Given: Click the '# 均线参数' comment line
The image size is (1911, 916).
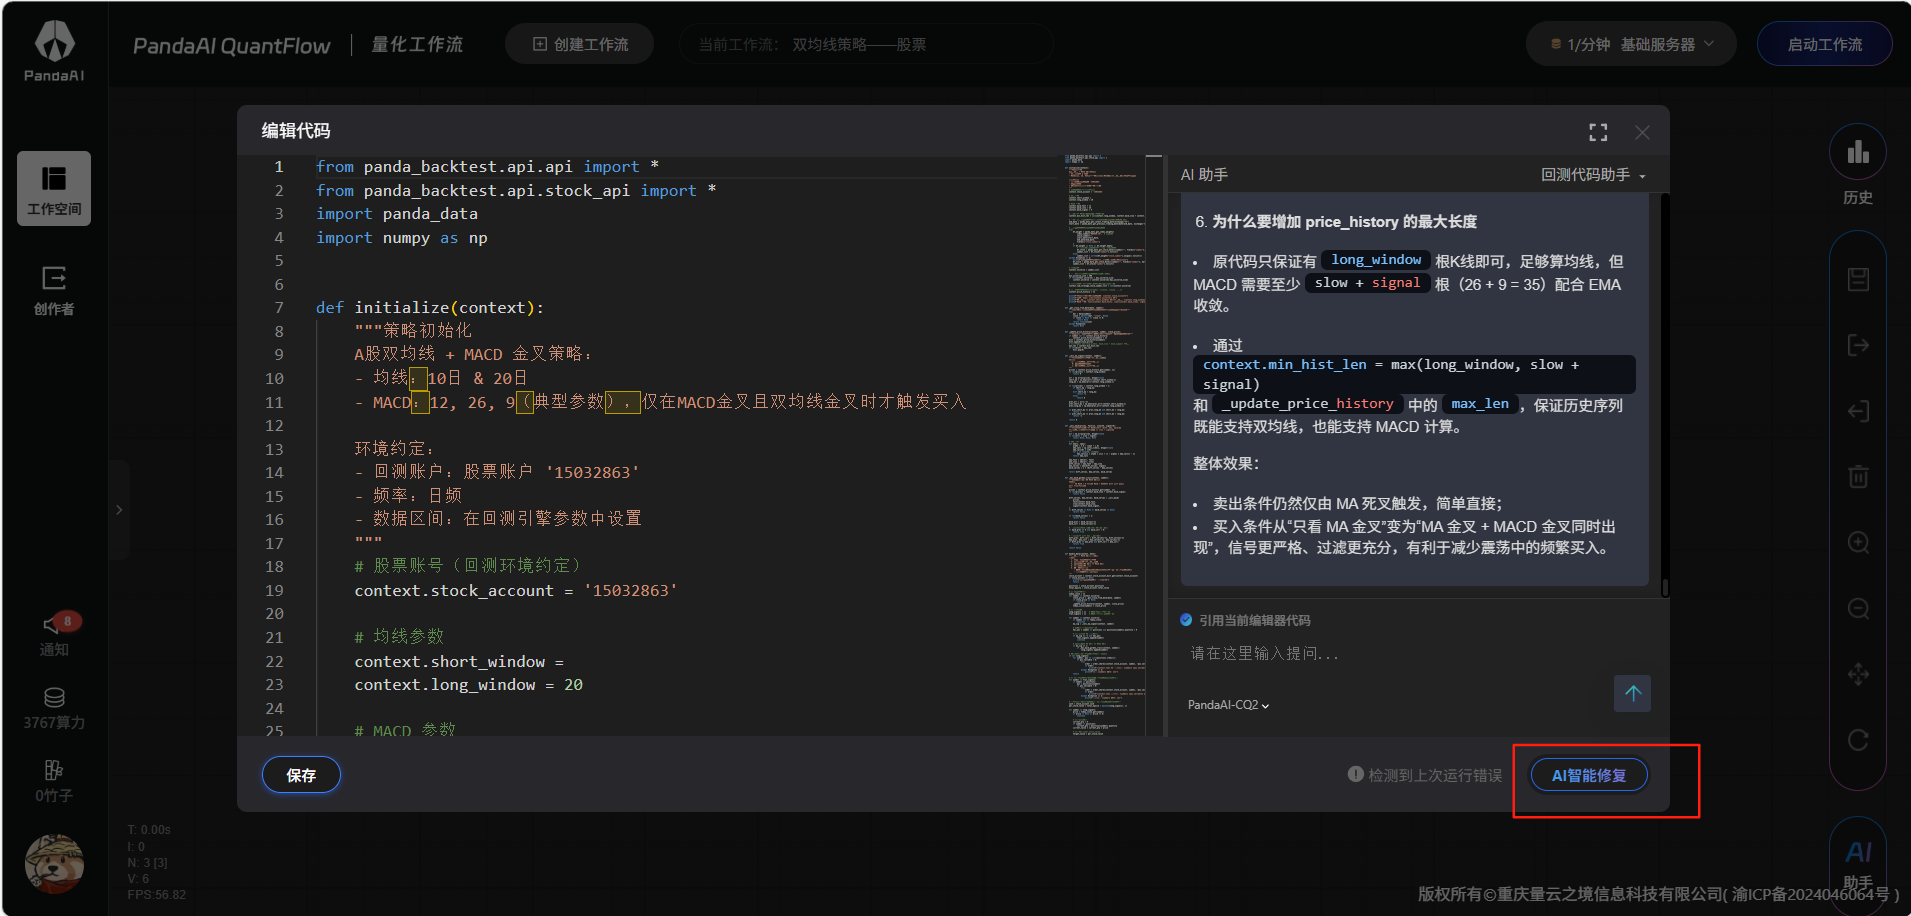Looking at the screenshot, I should click(399, 637).
